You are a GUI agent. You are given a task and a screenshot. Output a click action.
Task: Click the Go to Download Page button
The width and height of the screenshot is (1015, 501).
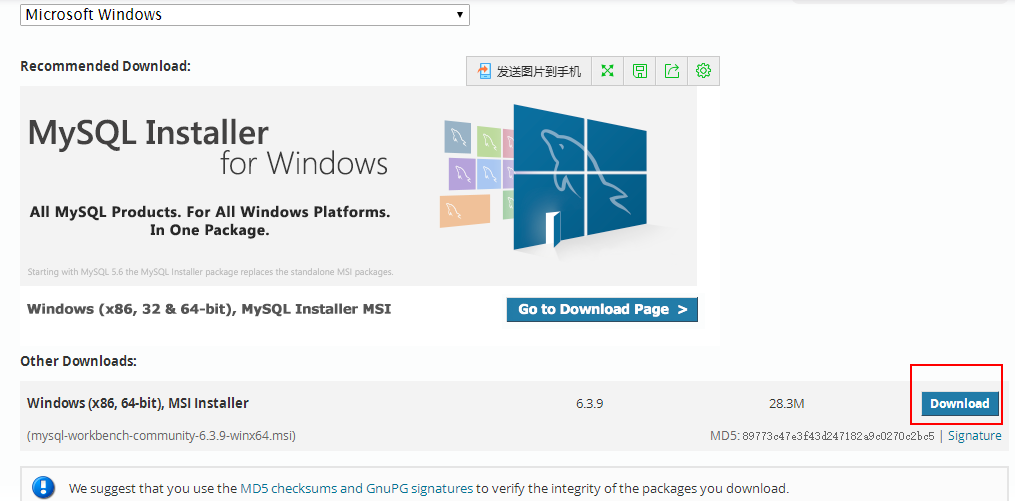click(602, 309)
